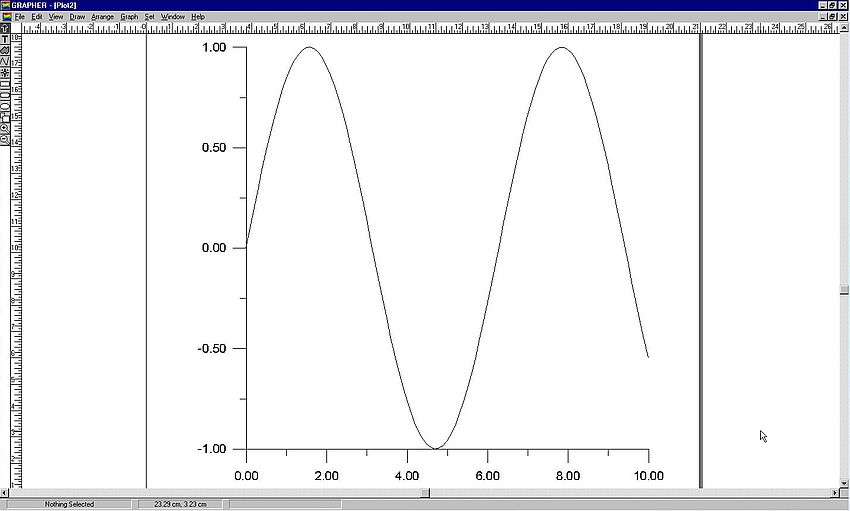The width and height of the screenshot is (850, 511).
Task: Click the '-0.50' Y axis label
Action: click(x=212, y=348)
